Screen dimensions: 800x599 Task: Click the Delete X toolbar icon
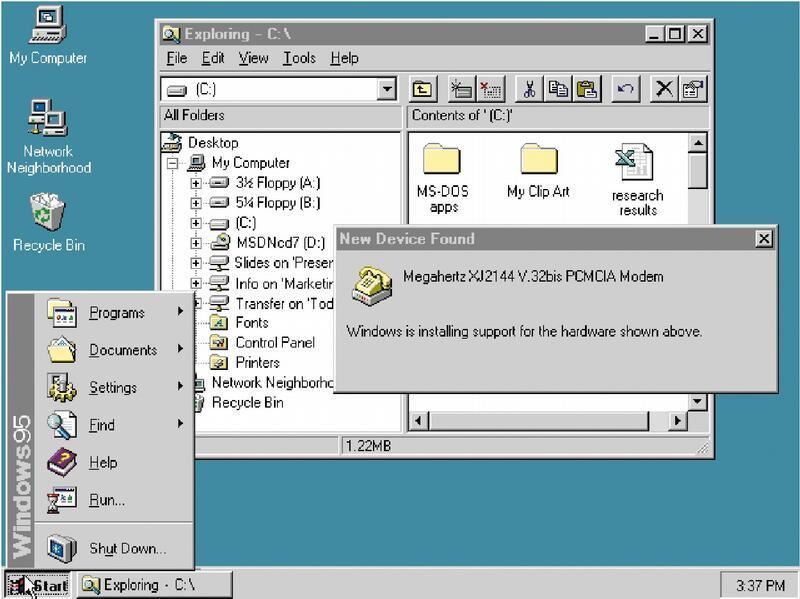tap(664, 89)
